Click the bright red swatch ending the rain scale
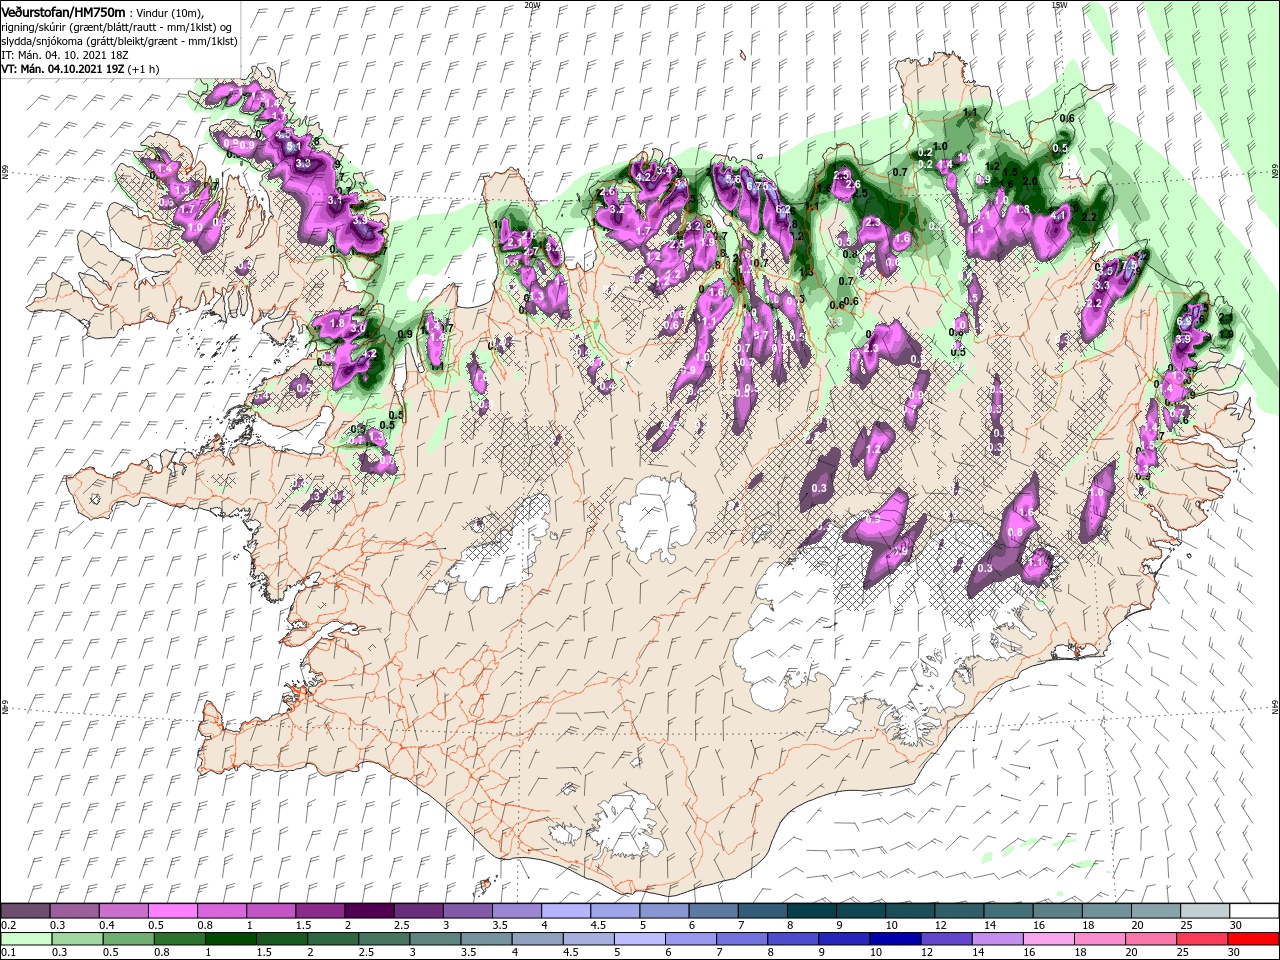 click(x=1253, y=939)
